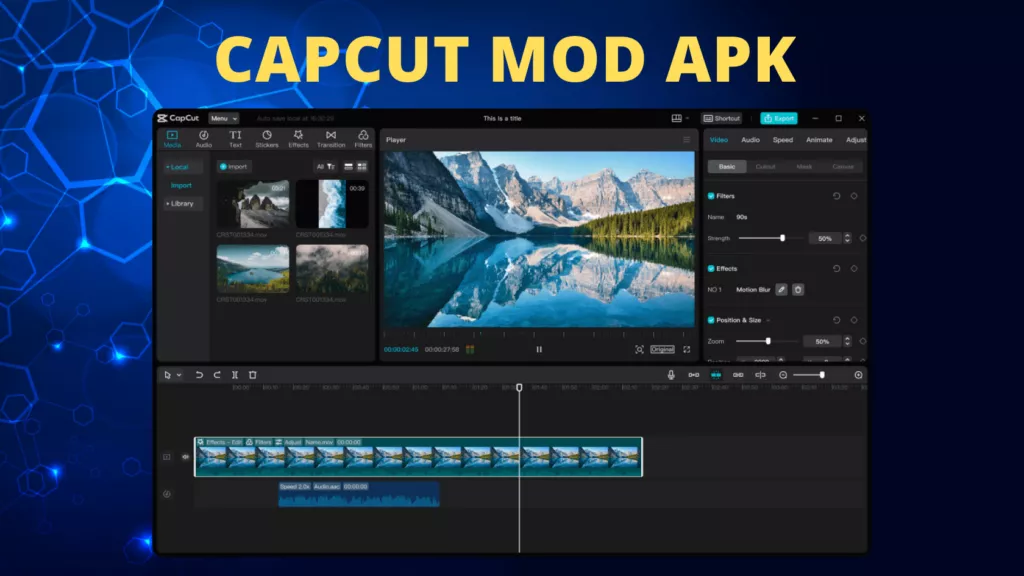This screenshot has height=576, width=1024.
Task: Click the zoom out timeline icon
Action: (x=783, y=375)
